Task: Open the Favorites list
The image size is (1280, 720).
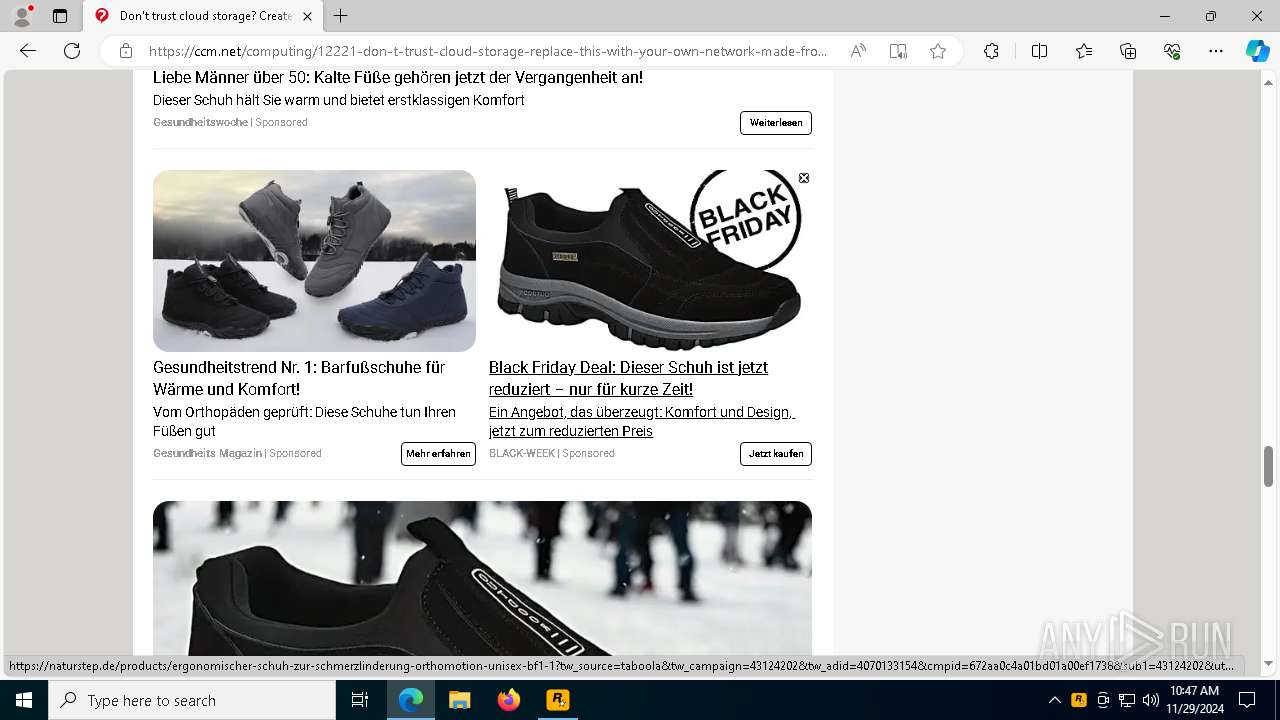Action: [x=1084, y=51]
